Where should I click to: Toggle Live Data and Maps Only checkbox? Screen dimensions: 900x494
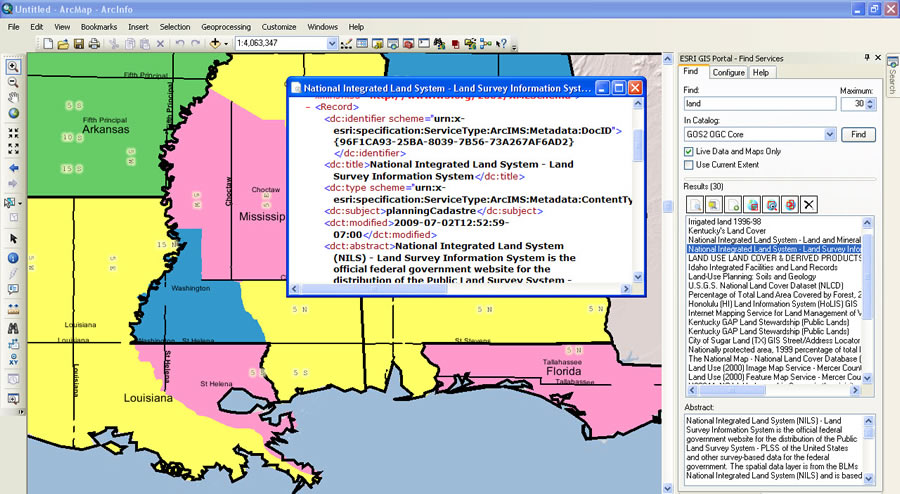tap(689, 151)
